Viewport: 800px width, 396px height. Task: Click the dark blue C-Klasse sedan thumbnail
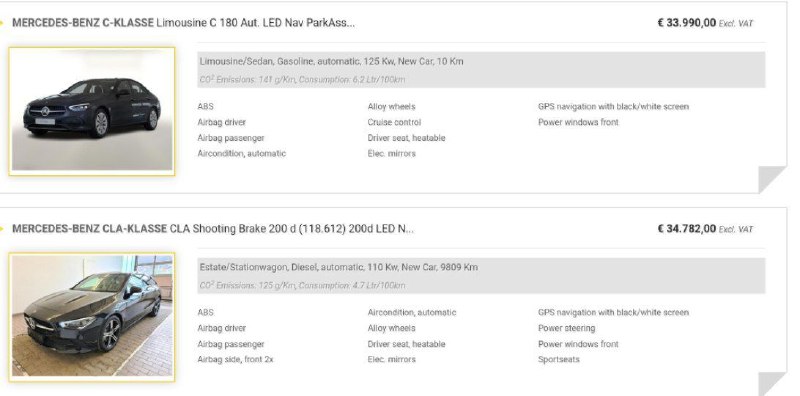[x=92, y=111]
